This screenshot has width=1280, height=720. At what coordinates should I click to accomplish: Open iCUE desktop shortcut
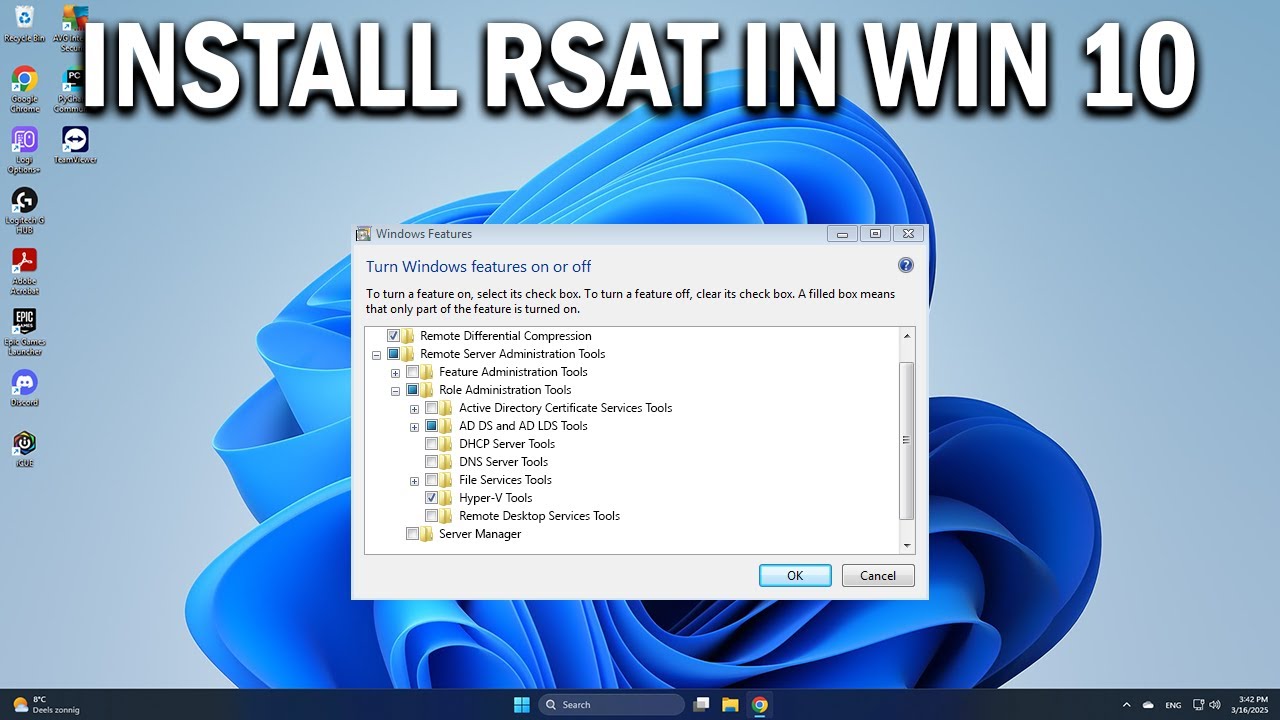coord(24,449)
